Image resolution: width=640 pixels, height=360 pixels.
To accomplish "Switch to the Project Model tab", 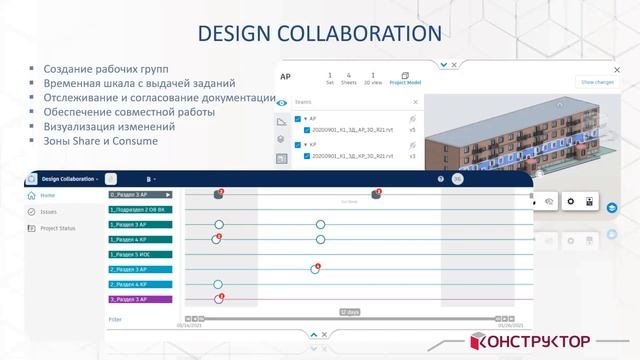I will [x=405, y=78].
